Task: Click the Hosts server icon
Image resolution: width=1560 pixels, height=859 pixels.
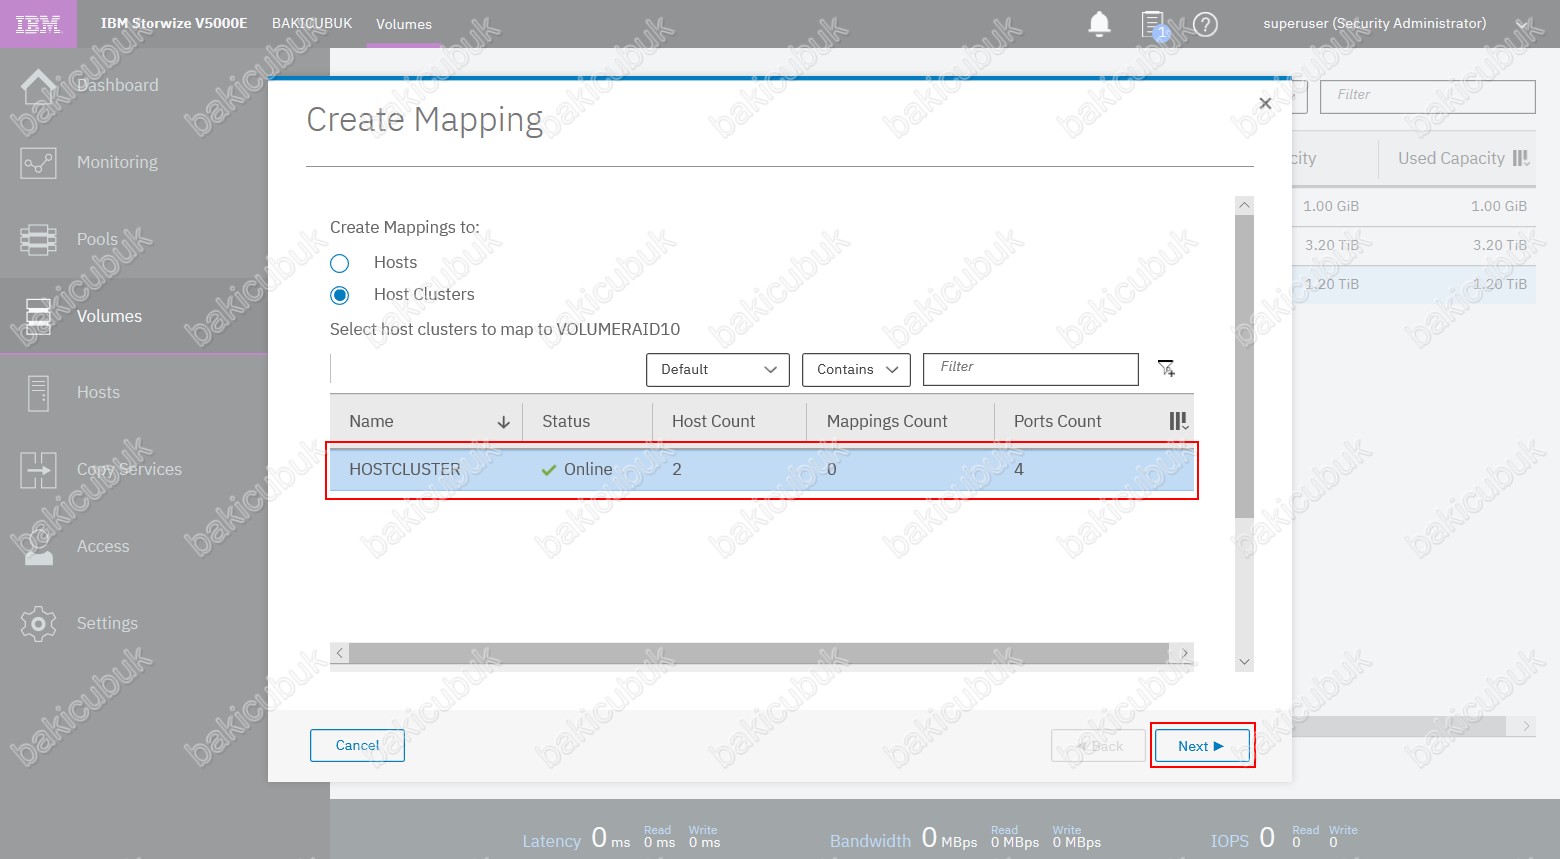Action: 38,393
